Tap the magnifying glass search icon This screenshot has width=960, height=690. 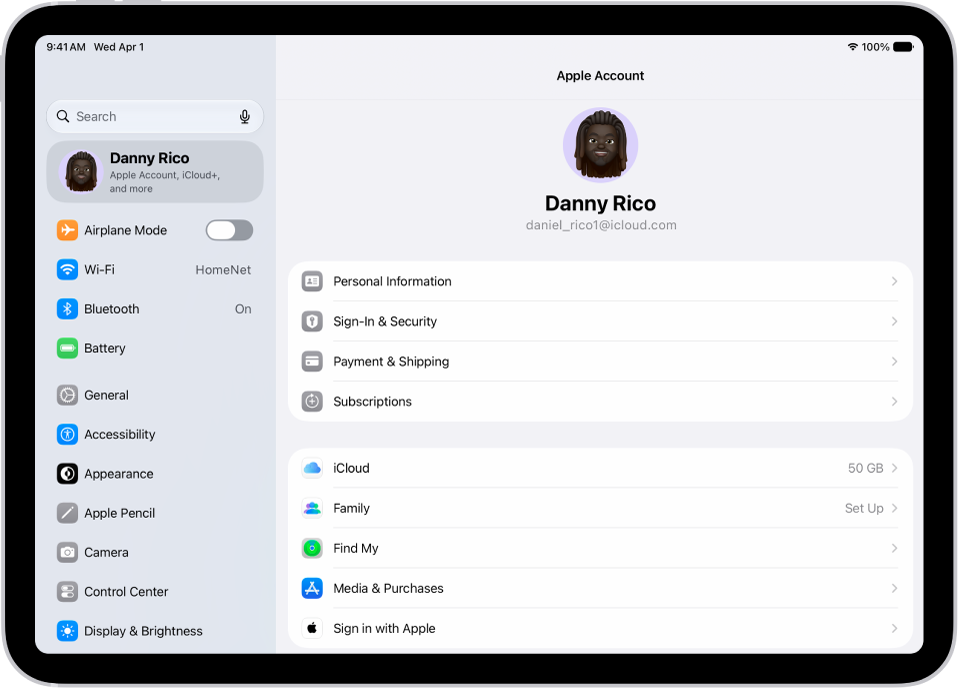coord(63,116)
